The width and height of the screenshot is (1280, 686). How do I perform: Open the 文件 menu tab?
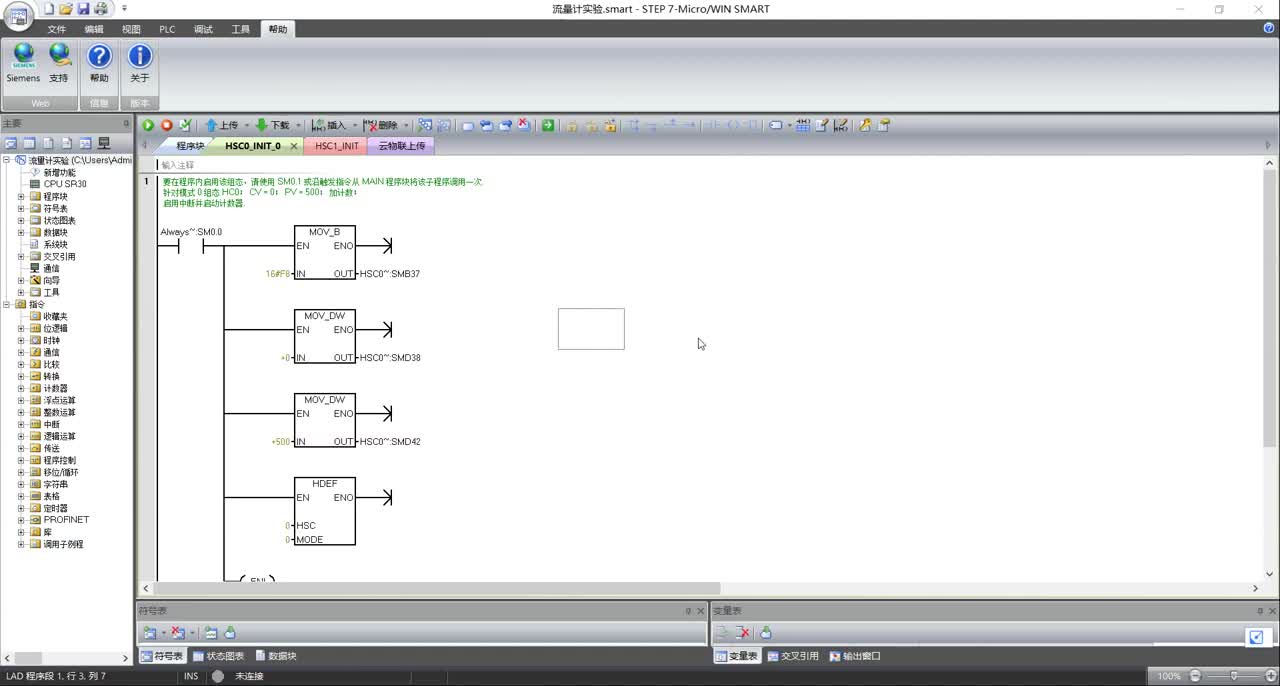[x=57, y=29]
